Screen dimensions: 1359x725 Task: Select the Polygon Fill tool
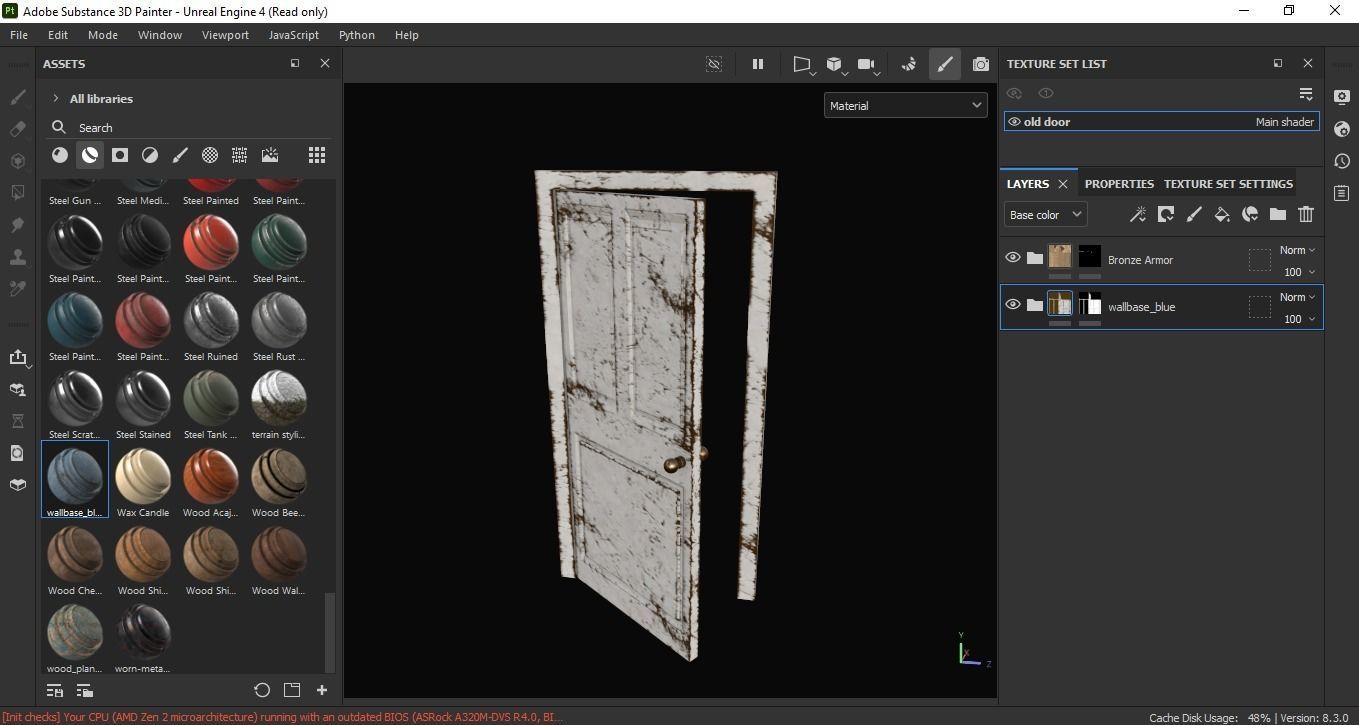17,193
